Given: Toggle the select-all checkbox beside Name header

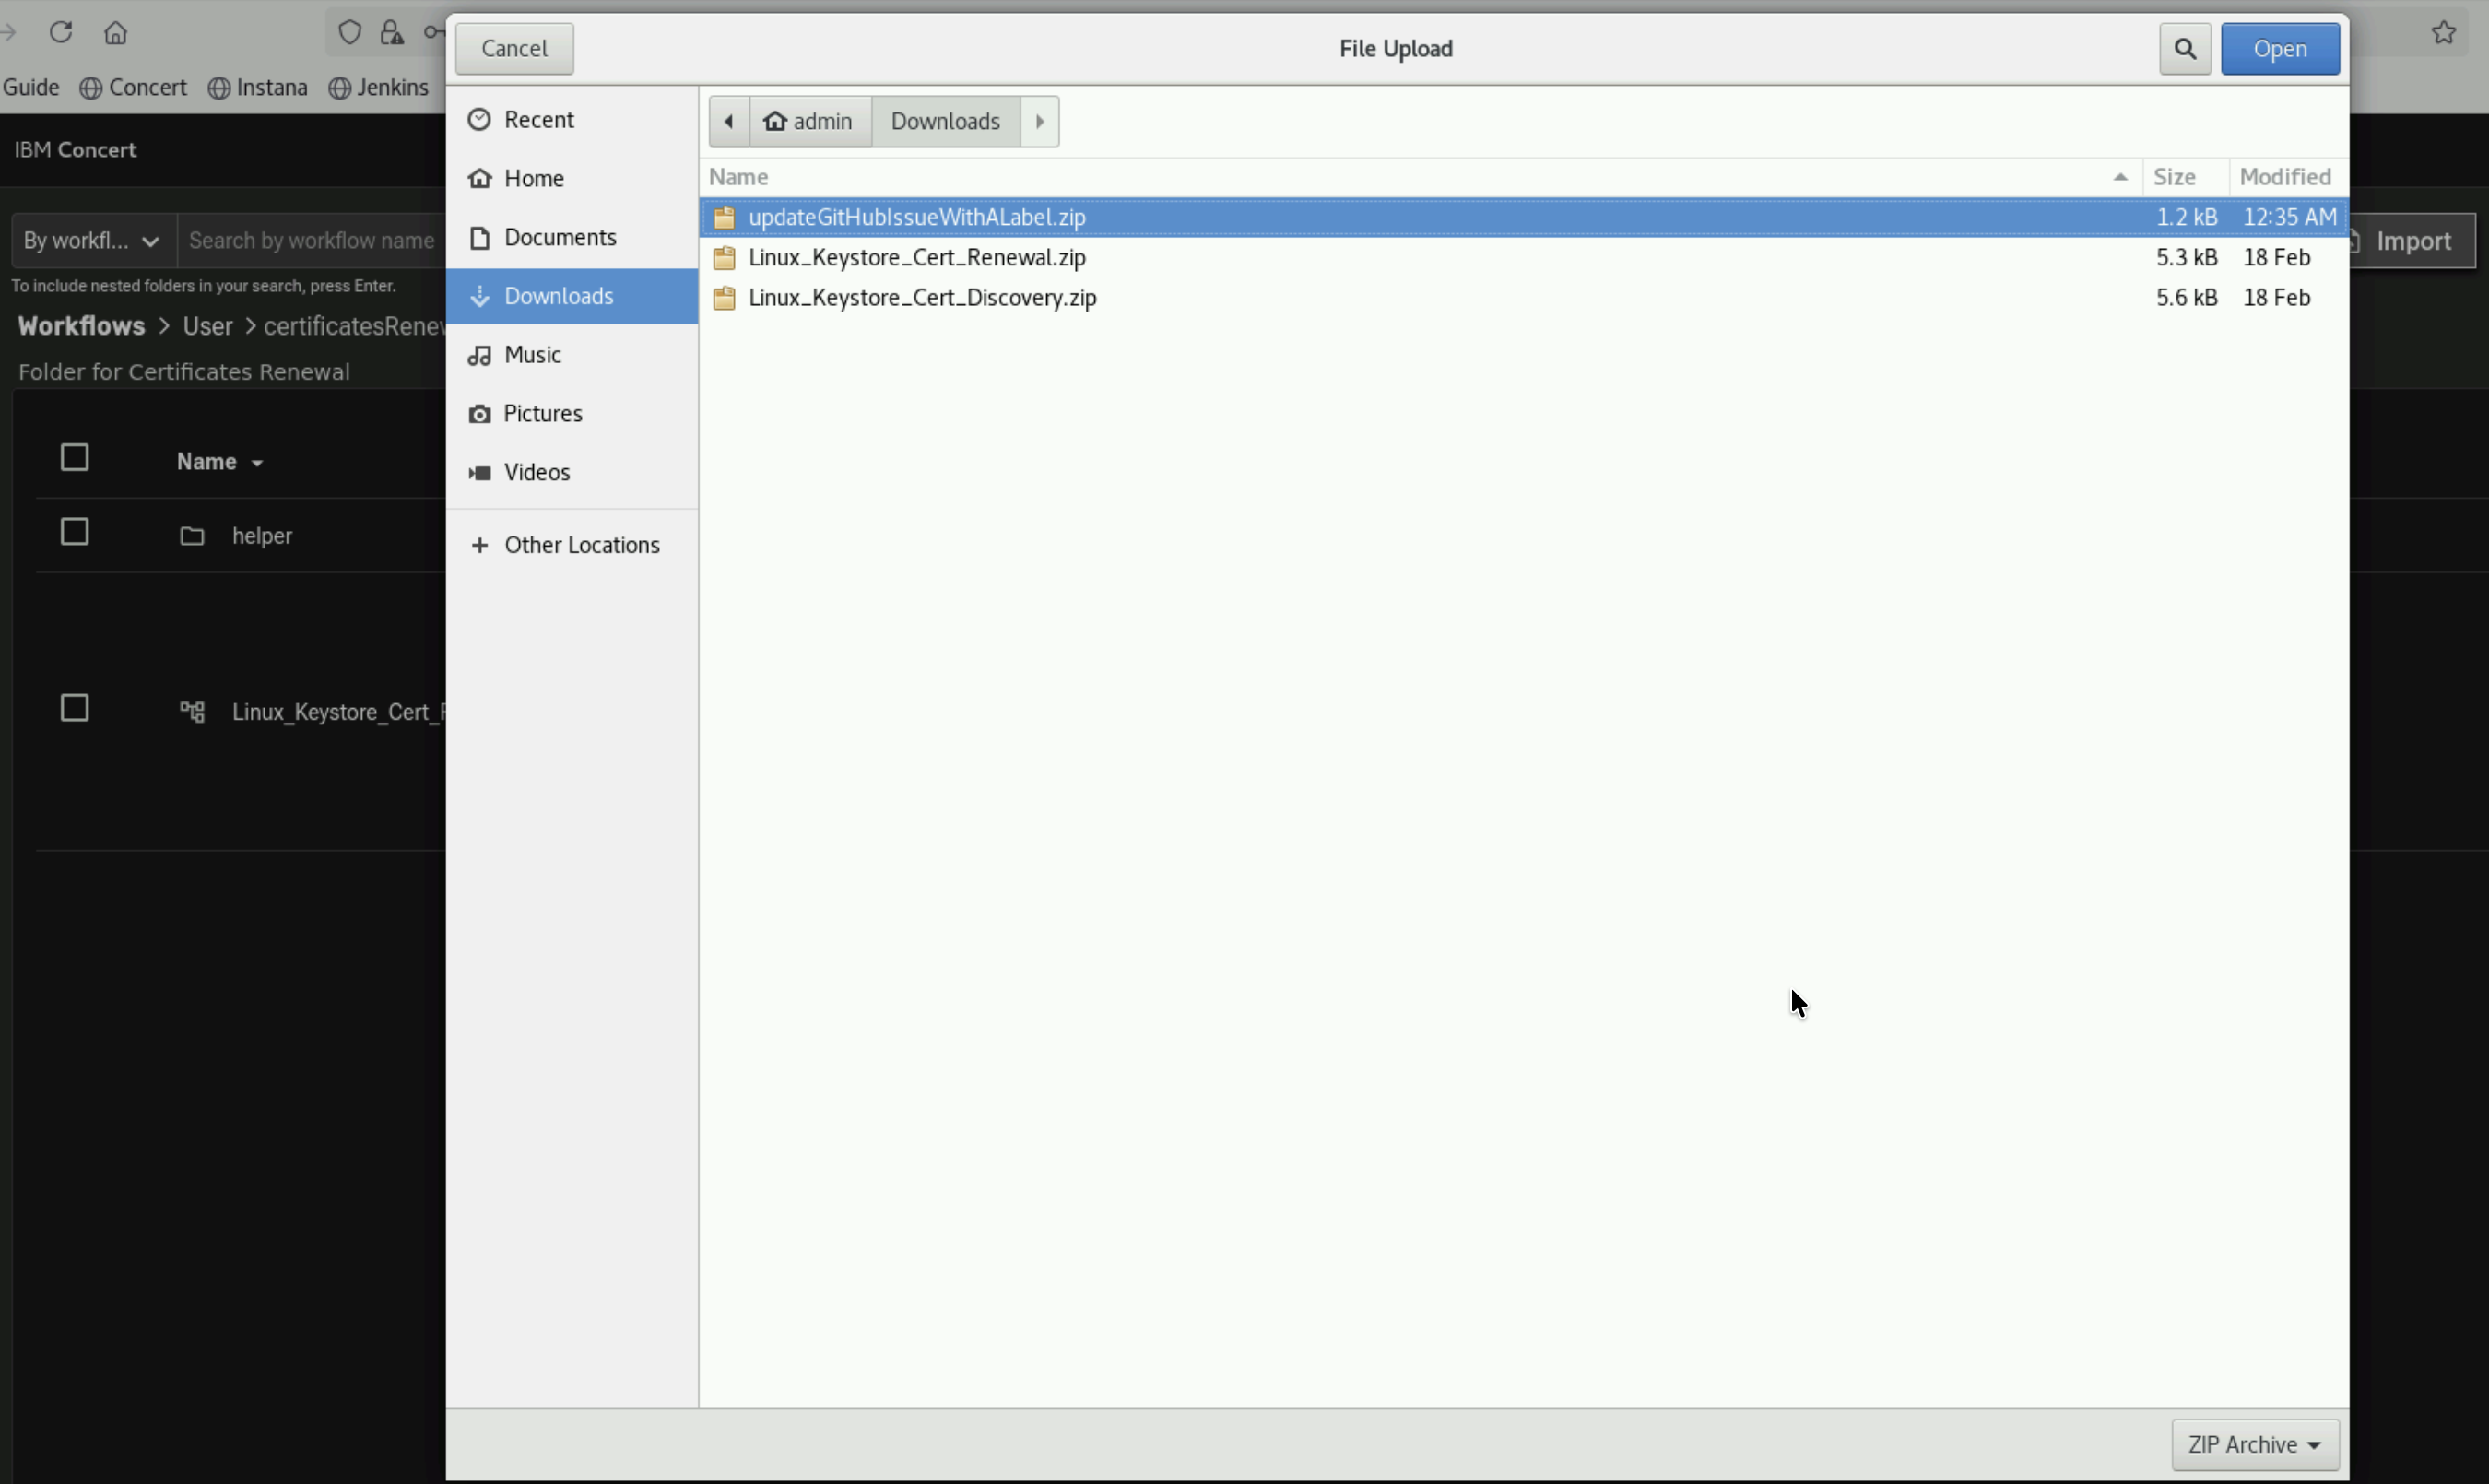Looking at the screenshot, I should click(75, 458).
